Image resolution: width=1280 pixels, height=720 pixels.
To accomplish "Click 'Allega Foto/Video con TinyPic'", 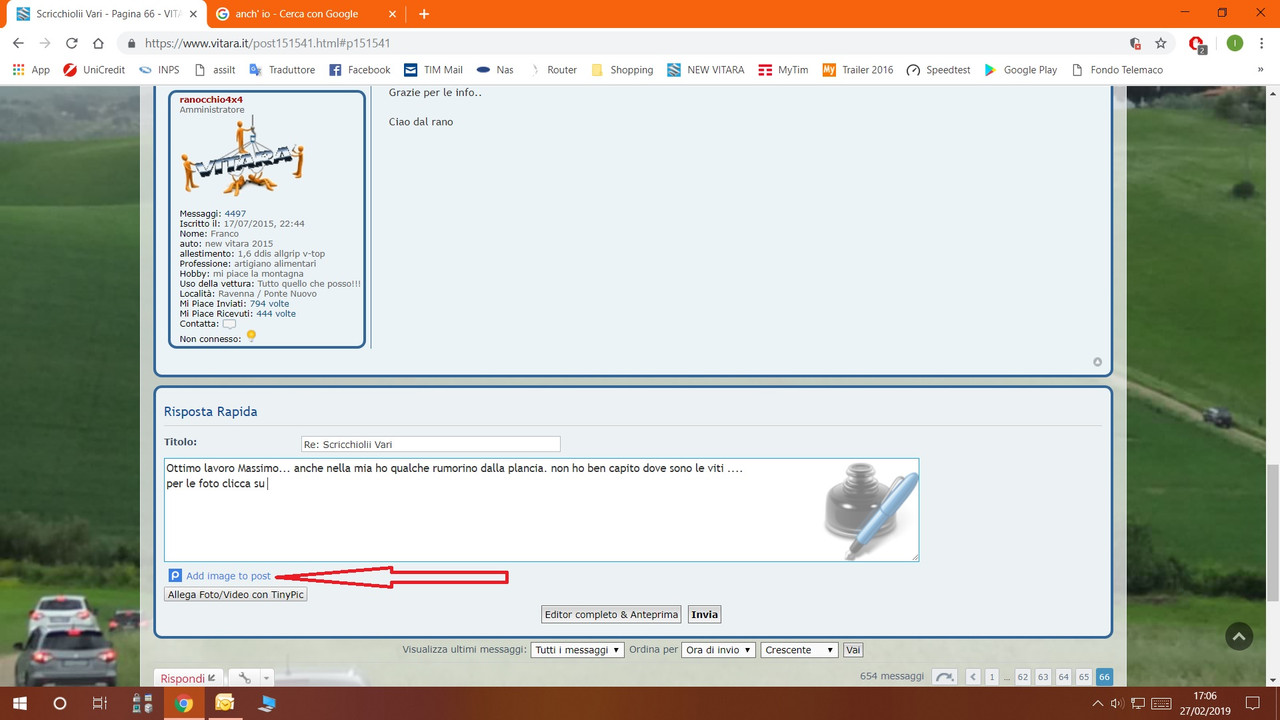I will 235,594.
